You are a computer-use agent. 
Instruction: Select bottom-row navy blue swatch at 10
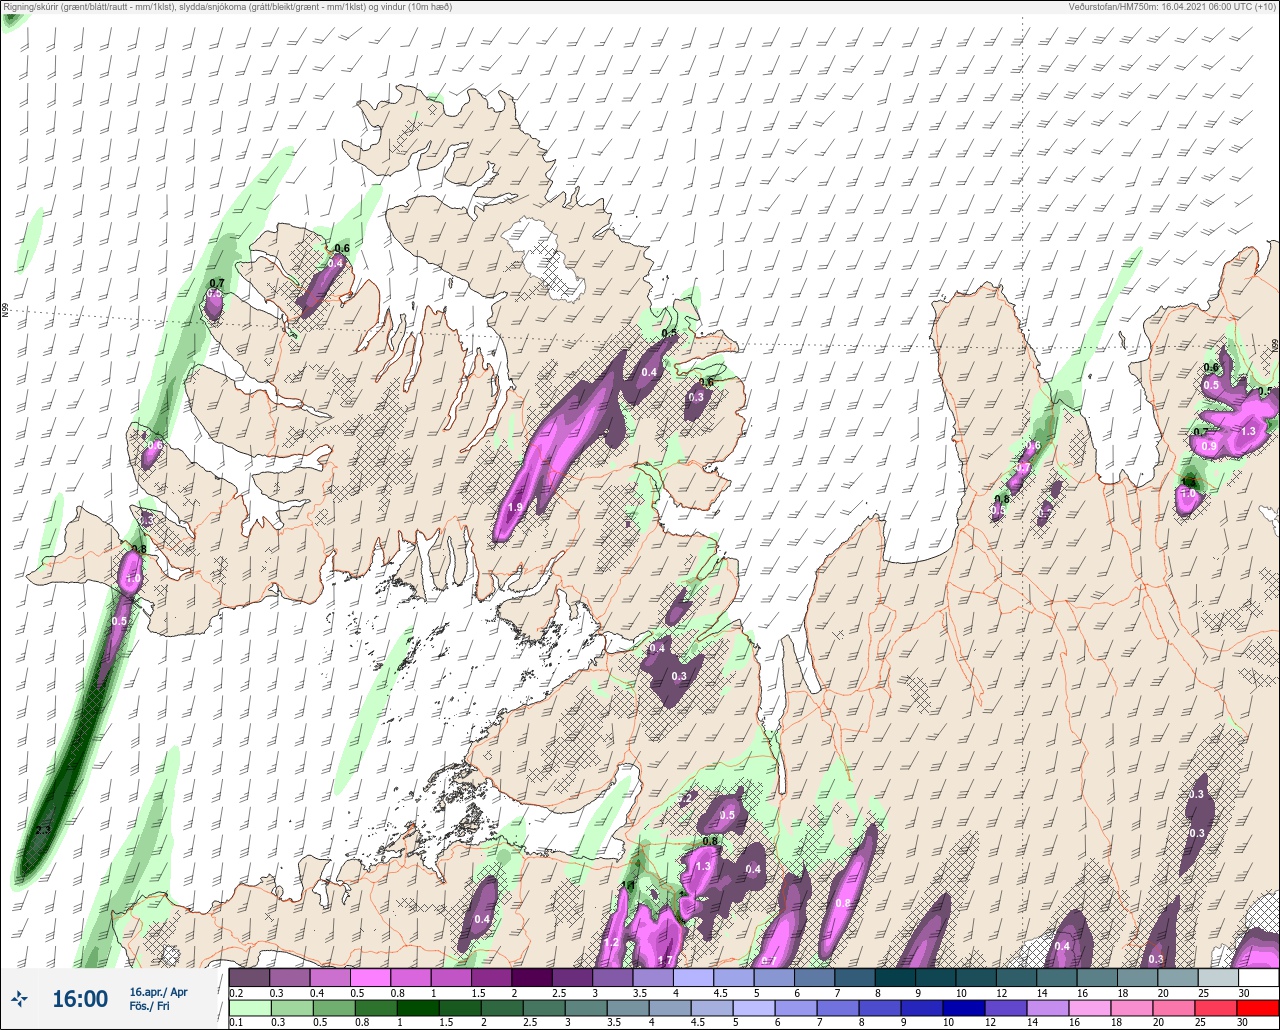966,1008
